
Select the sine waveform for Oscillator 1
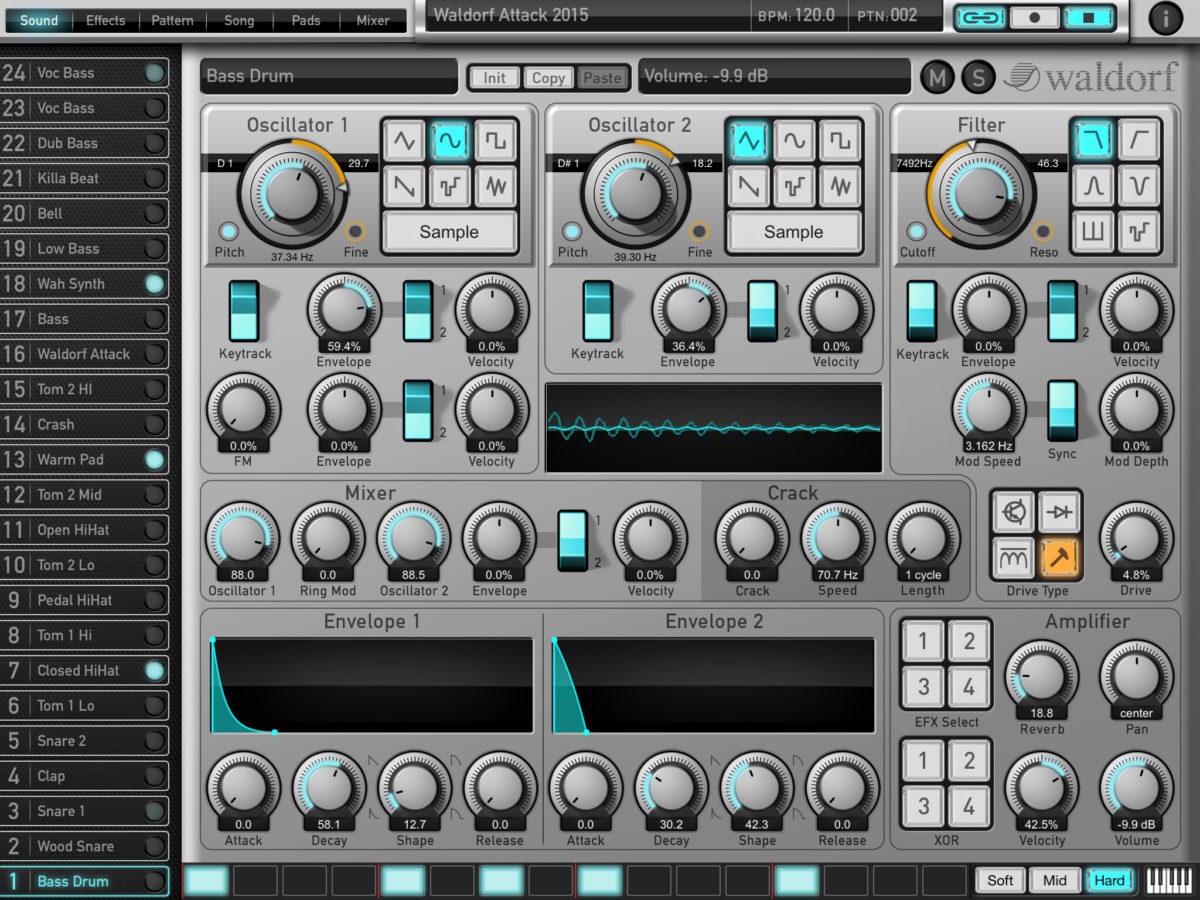[452, 141]
